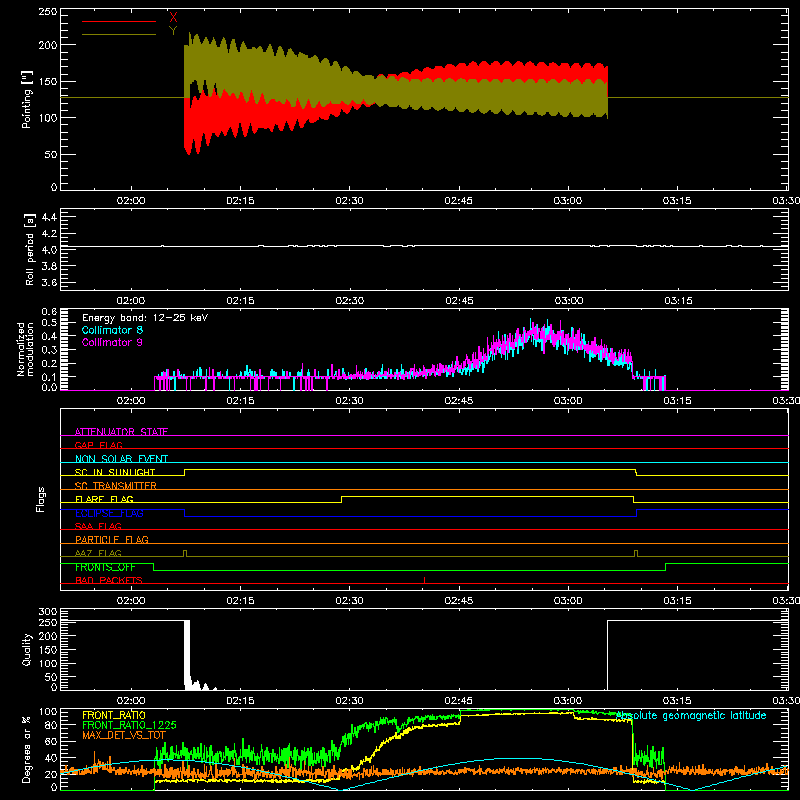Select the FRONT_RATIO legend entry
Image resolution: width=800 pixels, height=800 pixels.
pyautogui.click(x=114, y=715)
